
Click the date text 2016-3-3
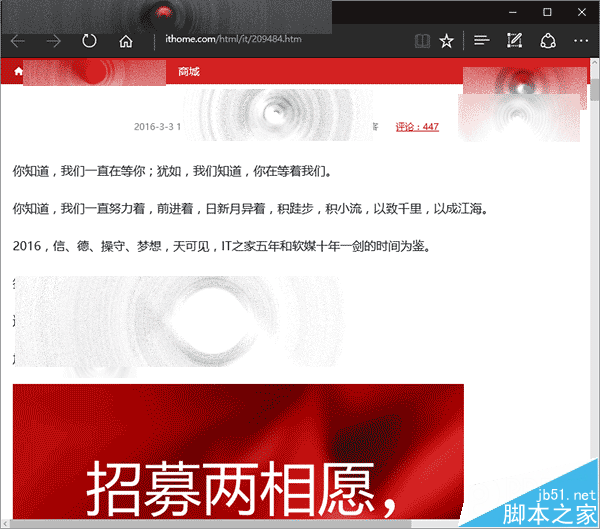pos(153,127)
